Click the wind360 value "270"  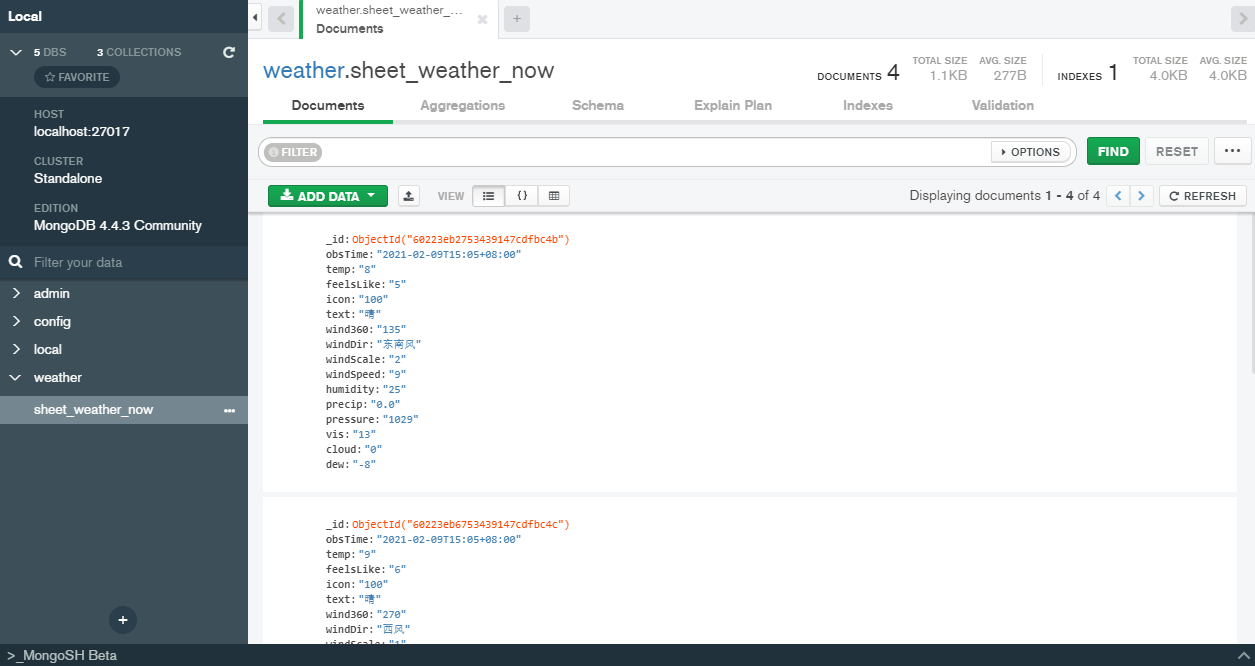[x=390, y=614]
